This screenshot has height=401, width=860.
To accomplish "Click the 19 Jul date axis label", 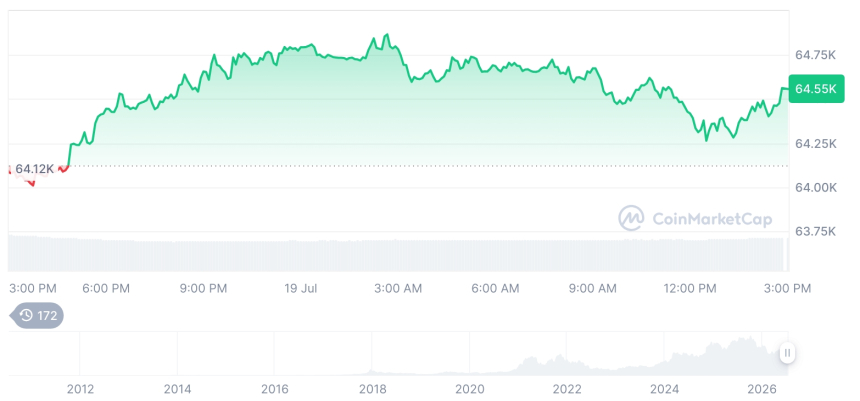I will (301, 288).
